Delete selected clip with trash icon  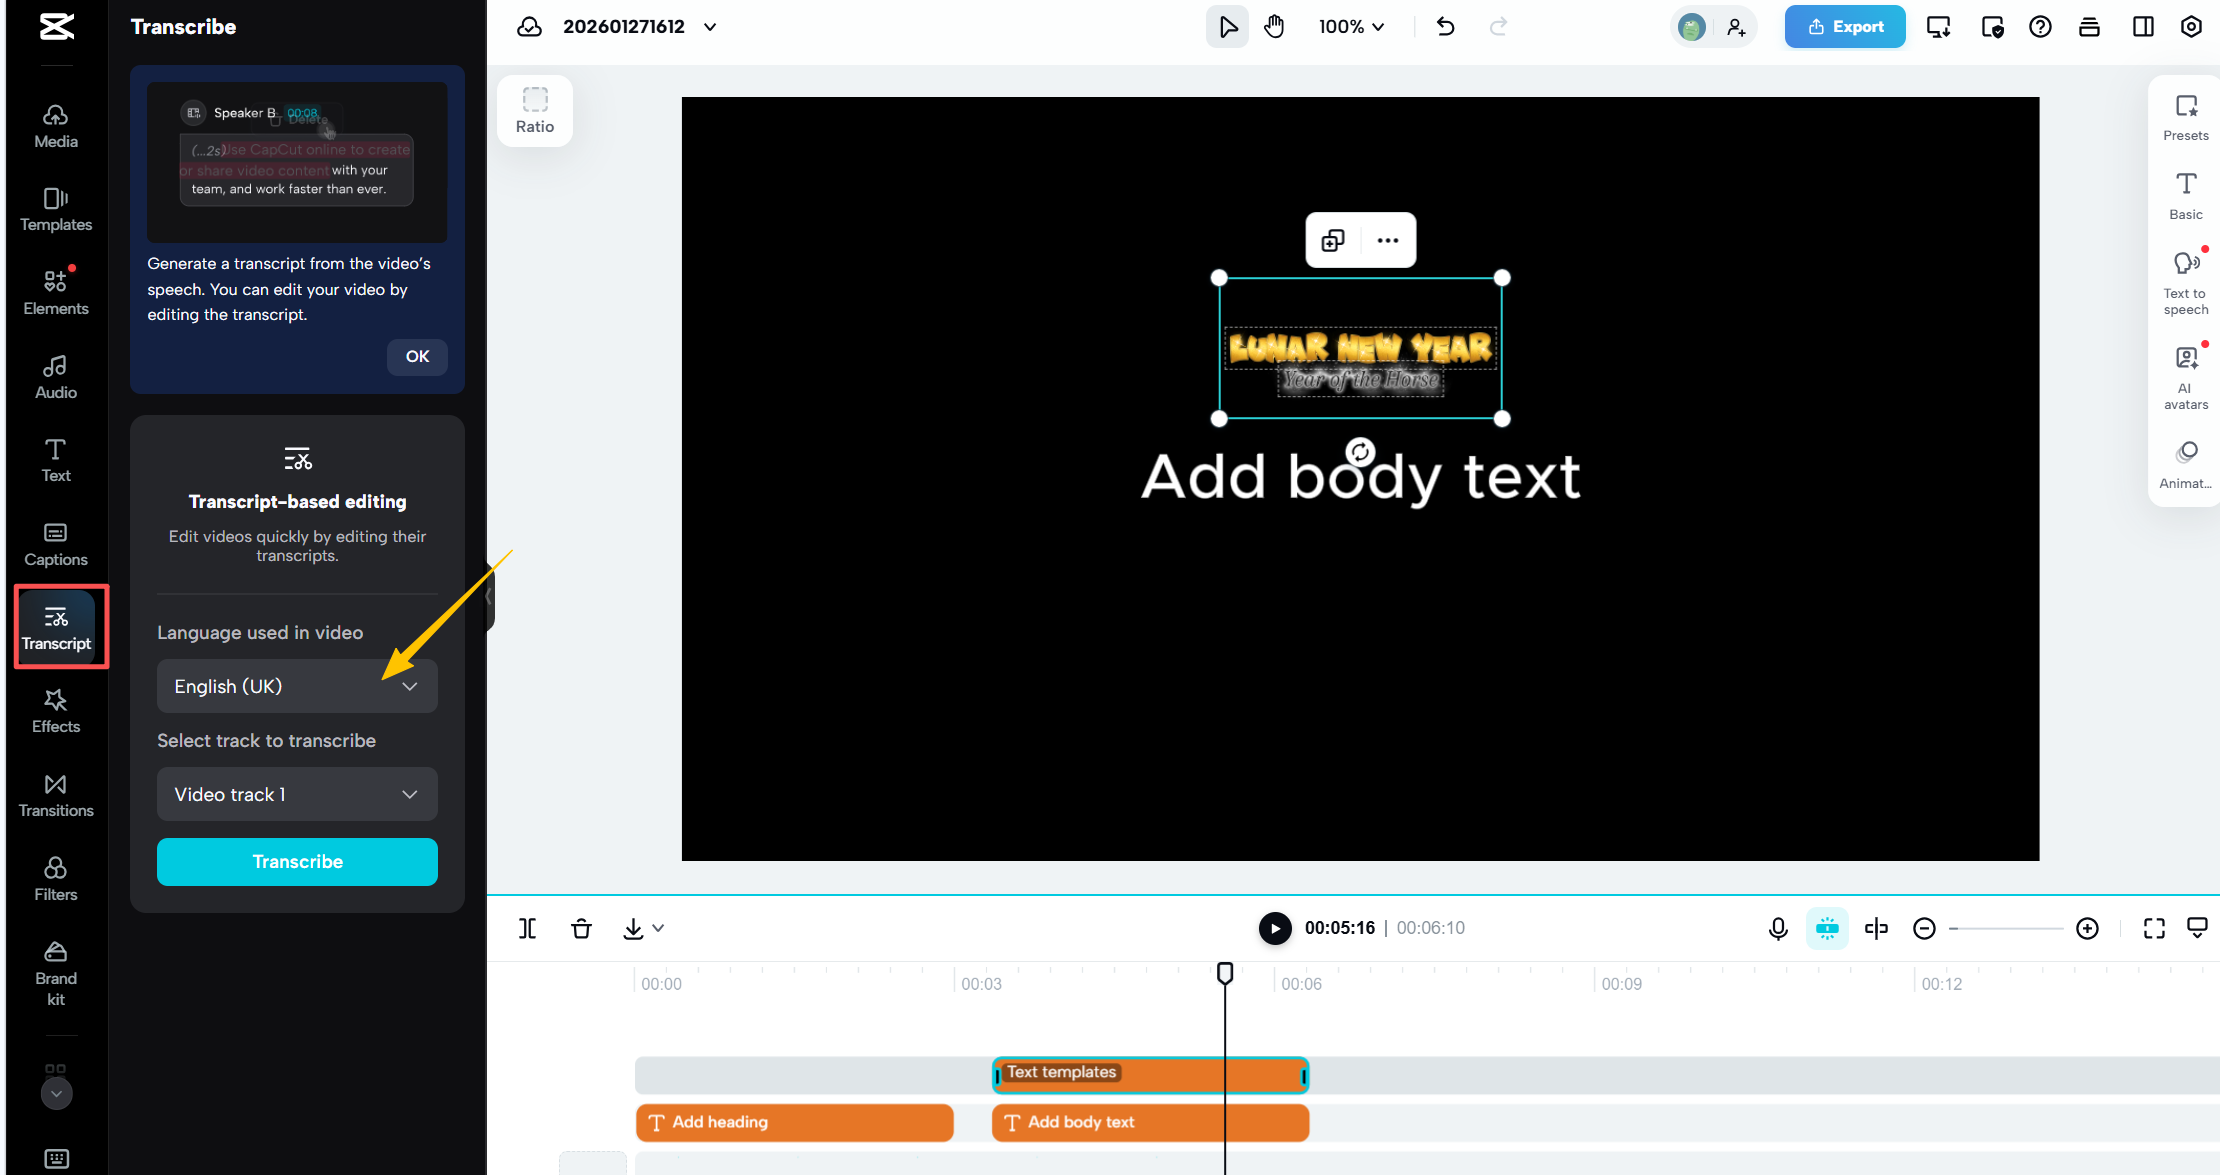click(581, 928)
